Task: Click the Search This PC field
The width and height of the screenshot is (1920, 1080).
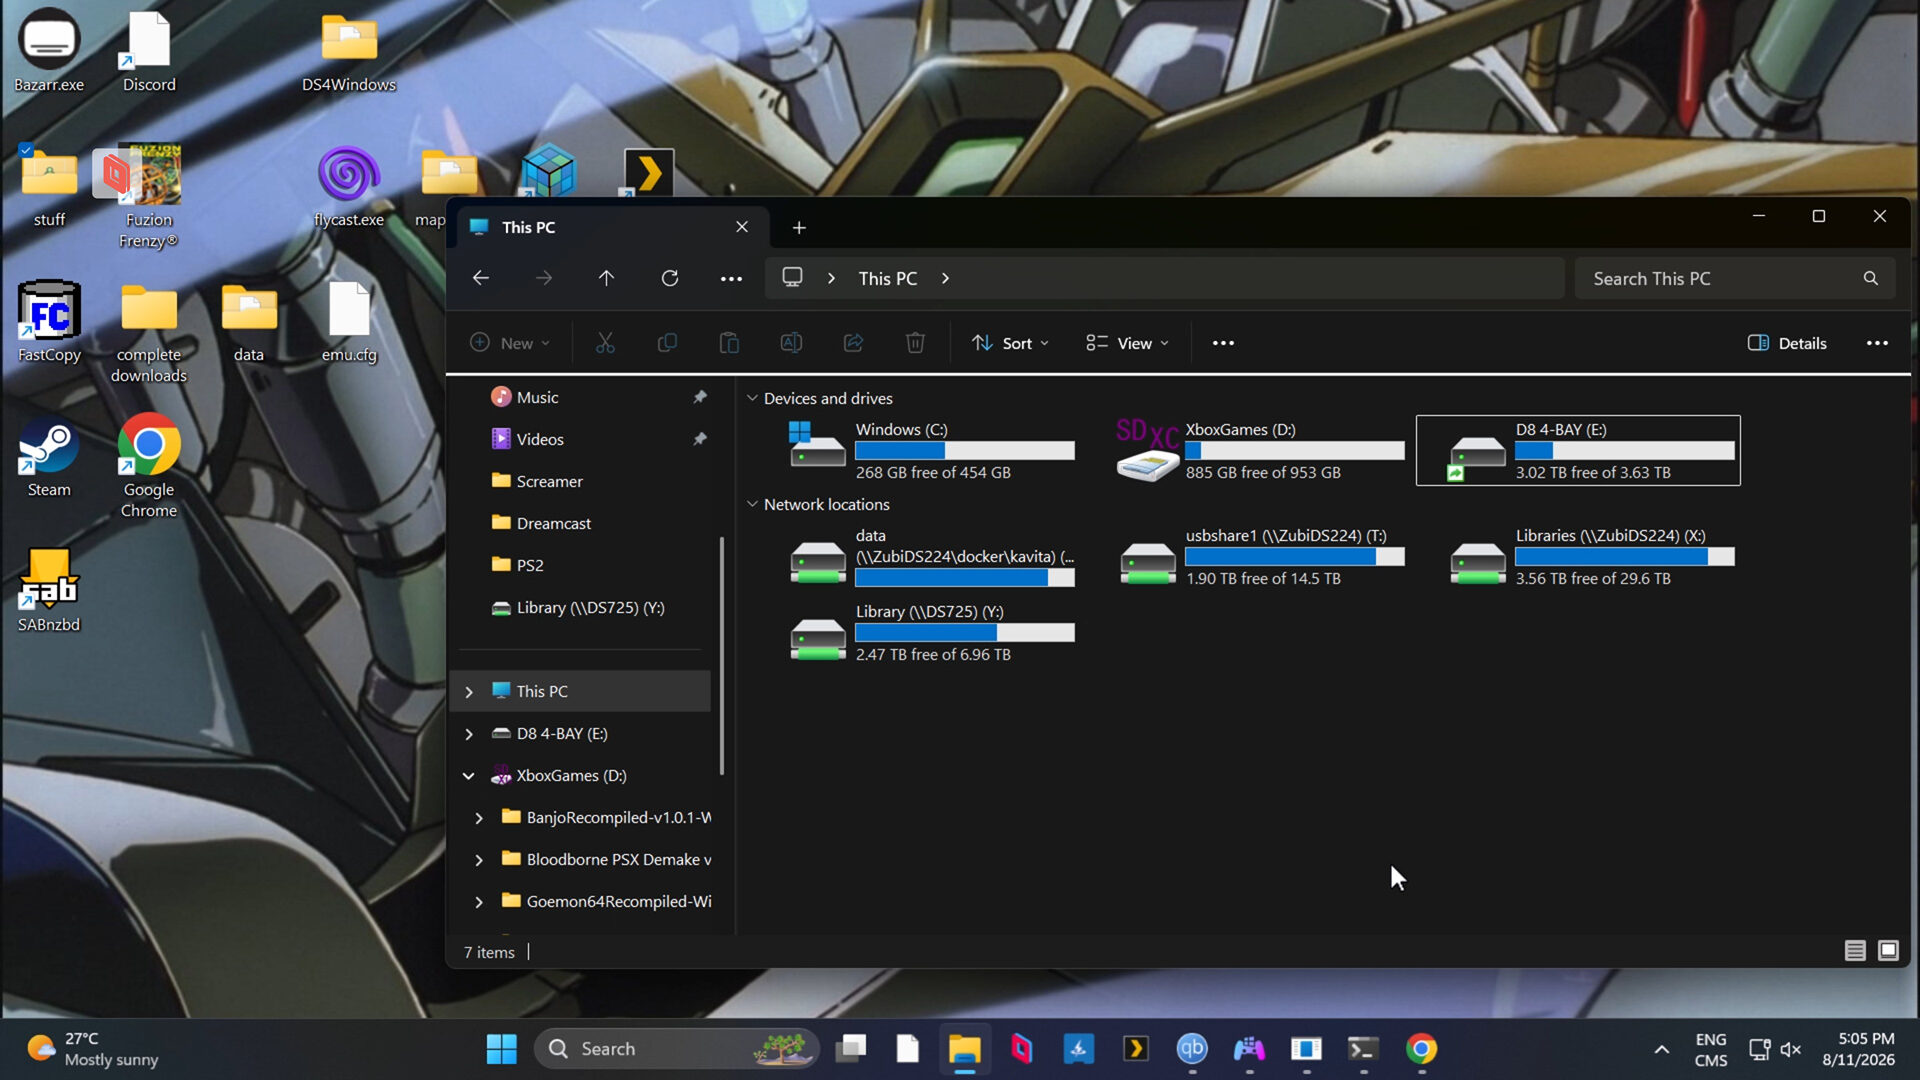Action: click(1735, 278)
